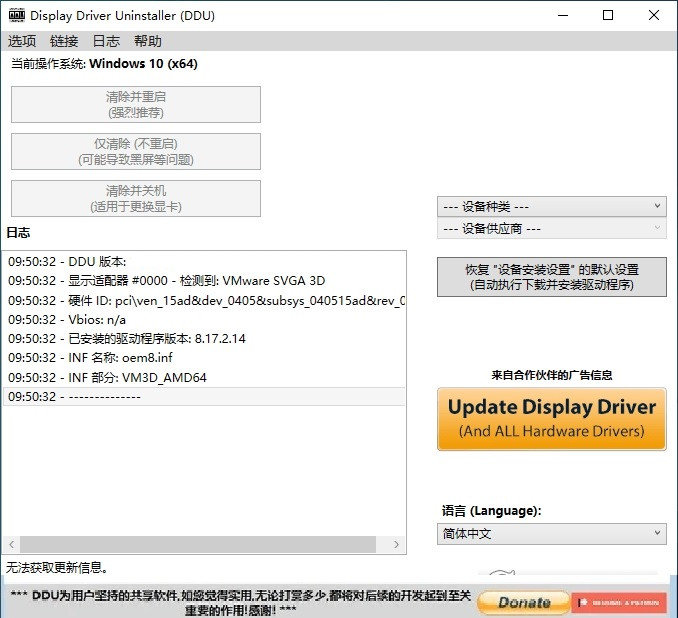678x618 pixels.
Task: Click the 无法获取更新信息 status text
Action: (x=57, y=567)
